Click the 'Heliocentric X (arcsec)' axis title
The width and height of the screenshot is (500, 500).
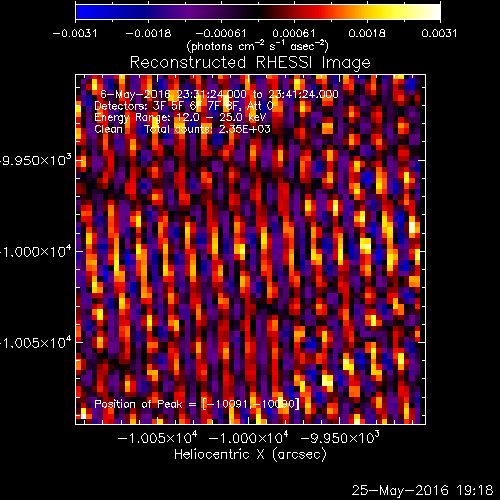pos(250,454)
